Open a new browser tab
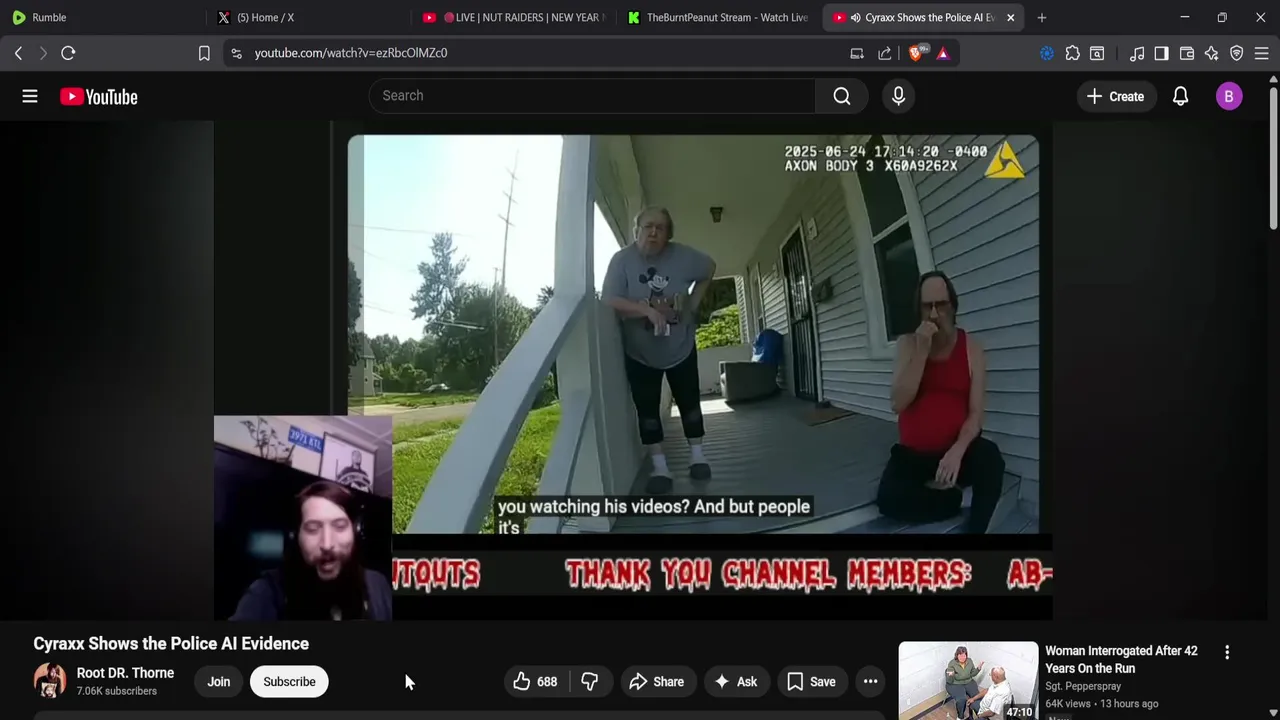Image resolution: width=1280 pixels, height=720 pixels. tap(1041, 17)
